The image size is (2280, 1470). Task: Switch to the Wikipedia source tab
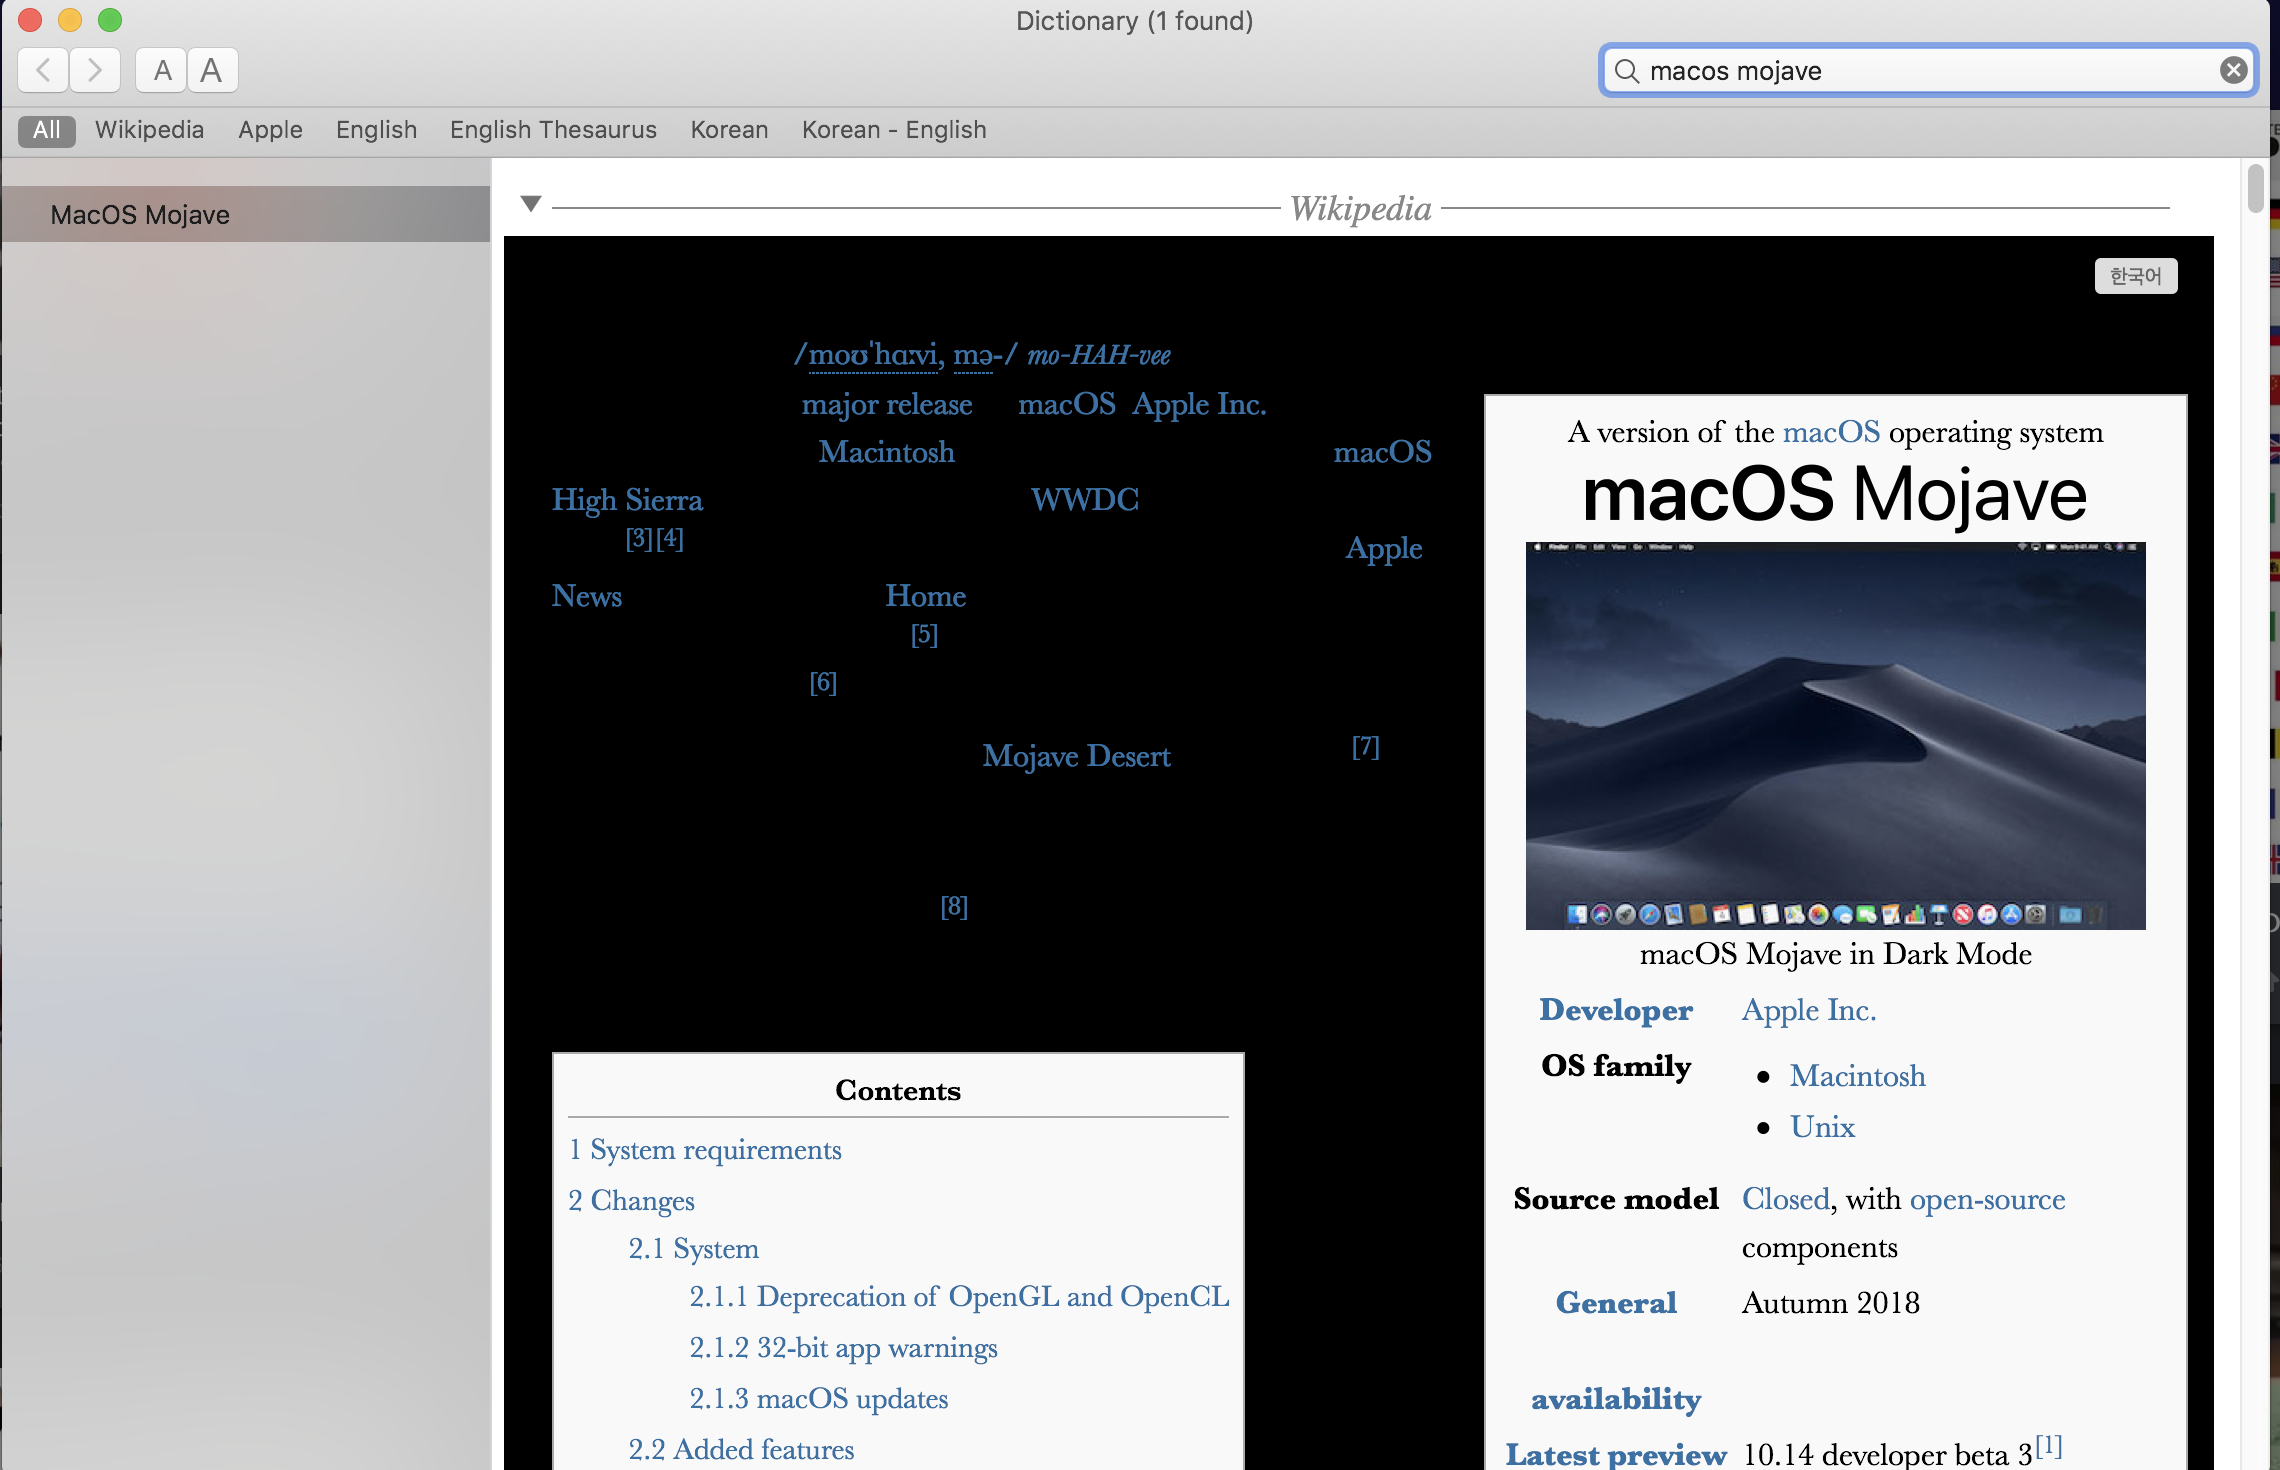pyautogui.click(x=149, y=130)
